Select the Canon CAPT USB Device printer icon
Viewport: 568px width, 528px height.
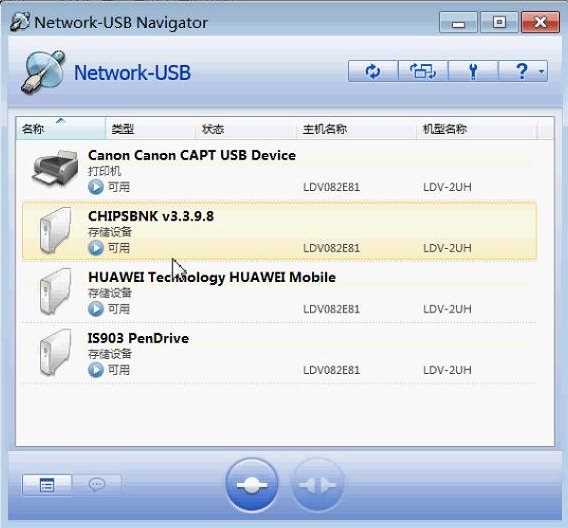pos(55,168)
